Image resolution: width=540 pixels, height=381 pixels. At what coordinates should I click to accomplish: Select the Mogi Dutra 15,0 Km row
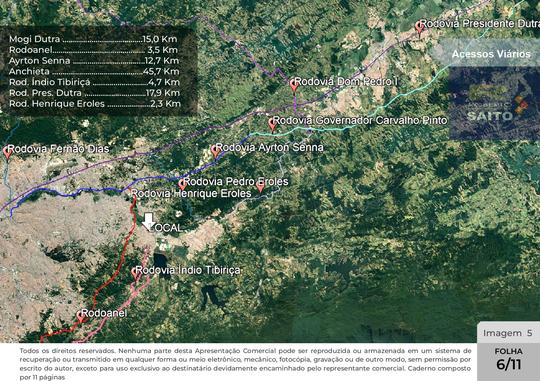click(93, 39)
